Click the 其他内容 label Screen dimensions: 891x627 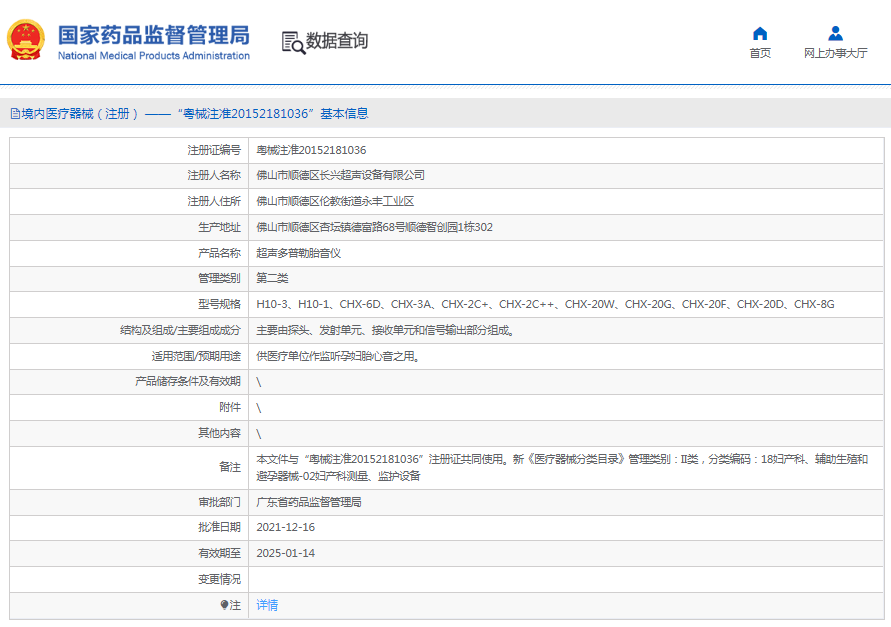219,433
